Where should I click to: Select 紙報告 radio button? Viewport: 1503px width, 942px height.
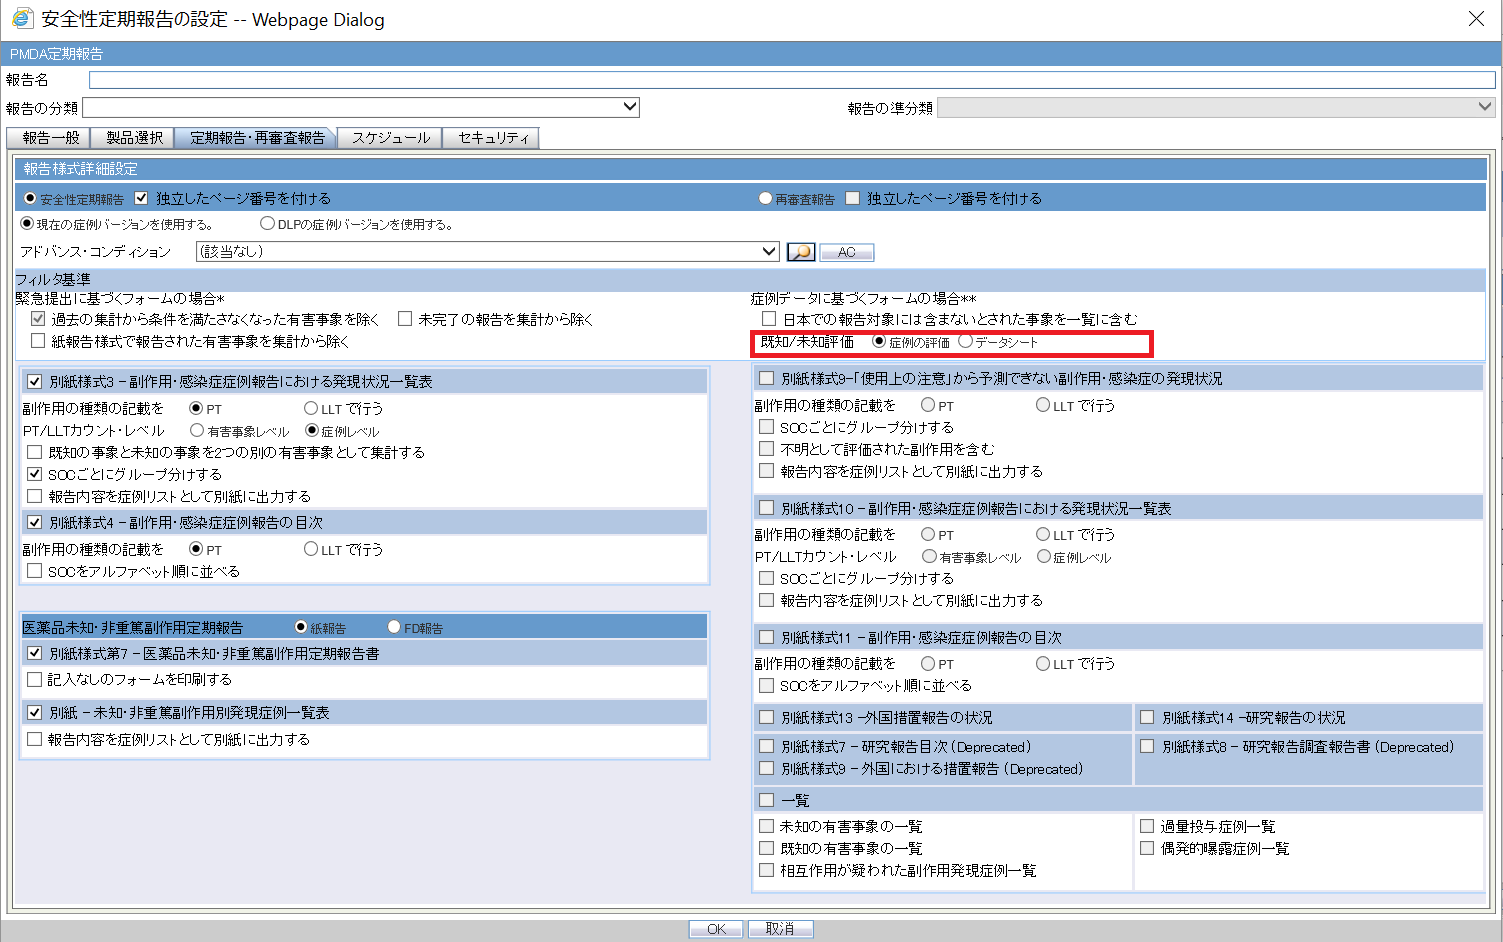[301, 627]
